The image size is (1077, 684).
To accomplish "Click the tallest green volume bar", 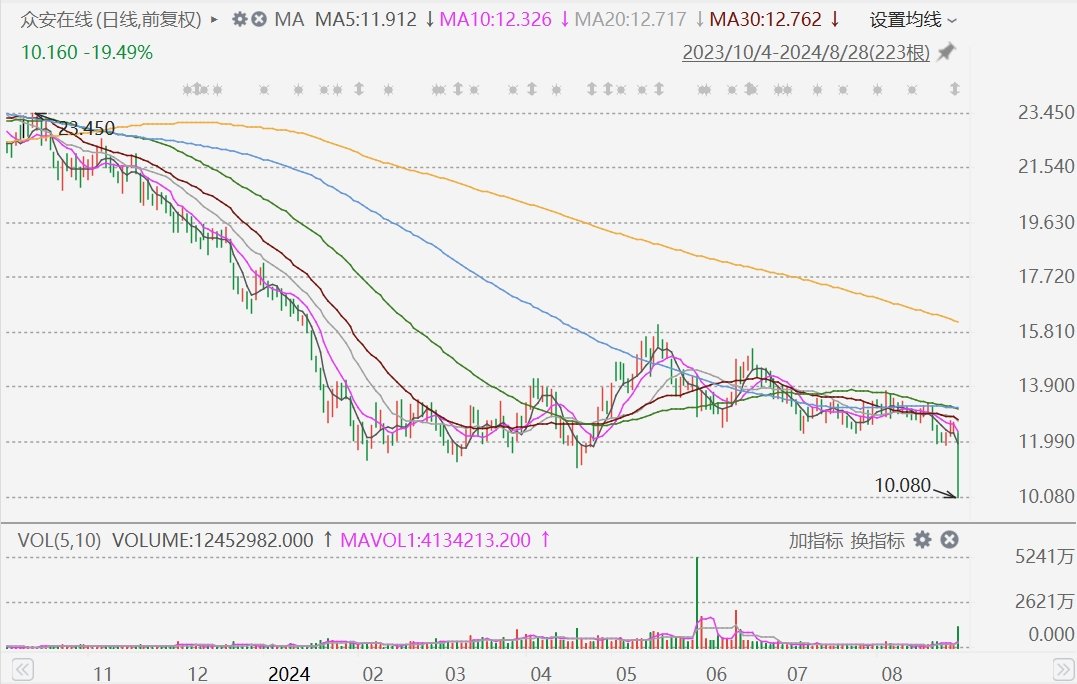I will pyautogui.click(x=696, y=602).
